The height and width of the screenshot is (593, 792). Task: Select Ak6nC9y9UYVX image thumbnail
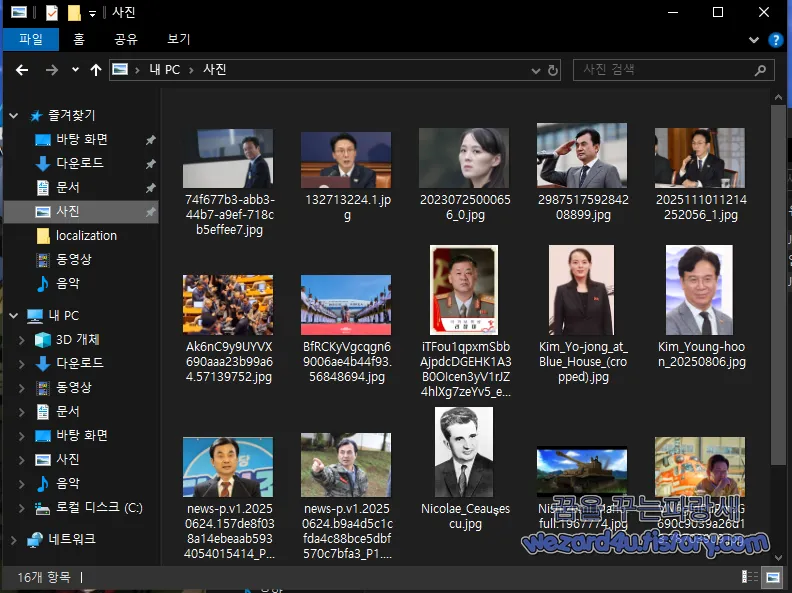click(228, 305)
